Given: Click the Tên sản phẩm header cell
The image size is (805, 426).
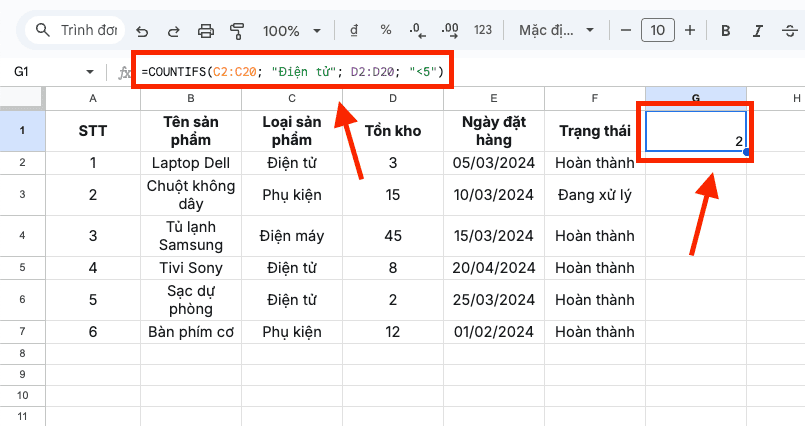Looking at the screenshot, I should pyautogui.click(x=191, y=131).
